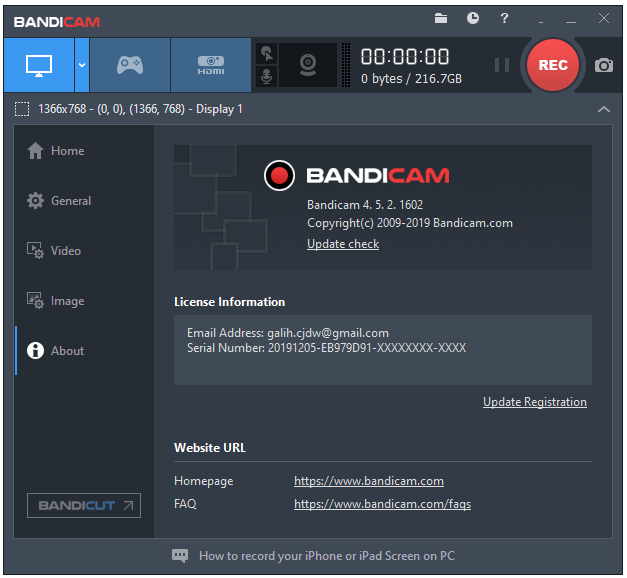Open the Home tab
The height and width of the screenshot is (578, 627).
(84, 151)
